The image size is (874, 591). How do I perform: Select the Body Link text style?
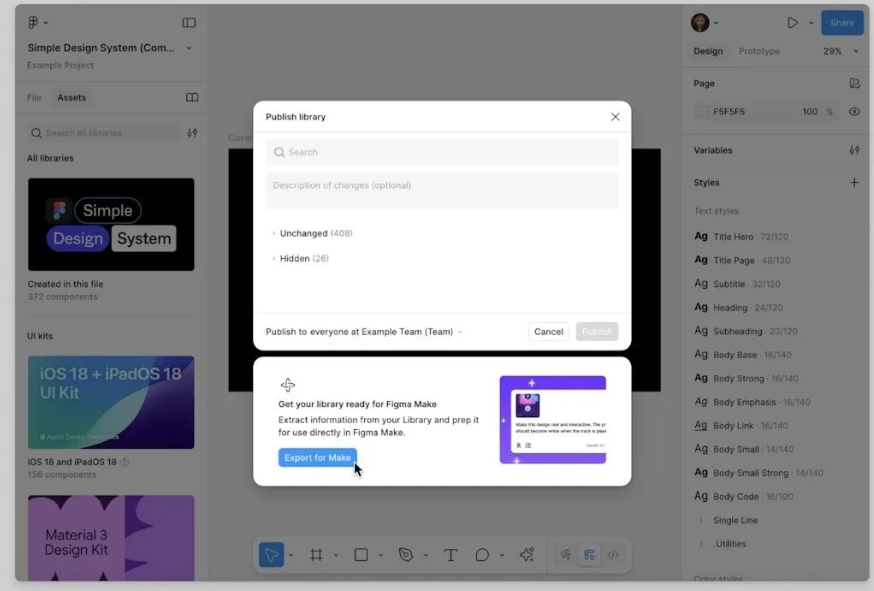pos(741,425)
